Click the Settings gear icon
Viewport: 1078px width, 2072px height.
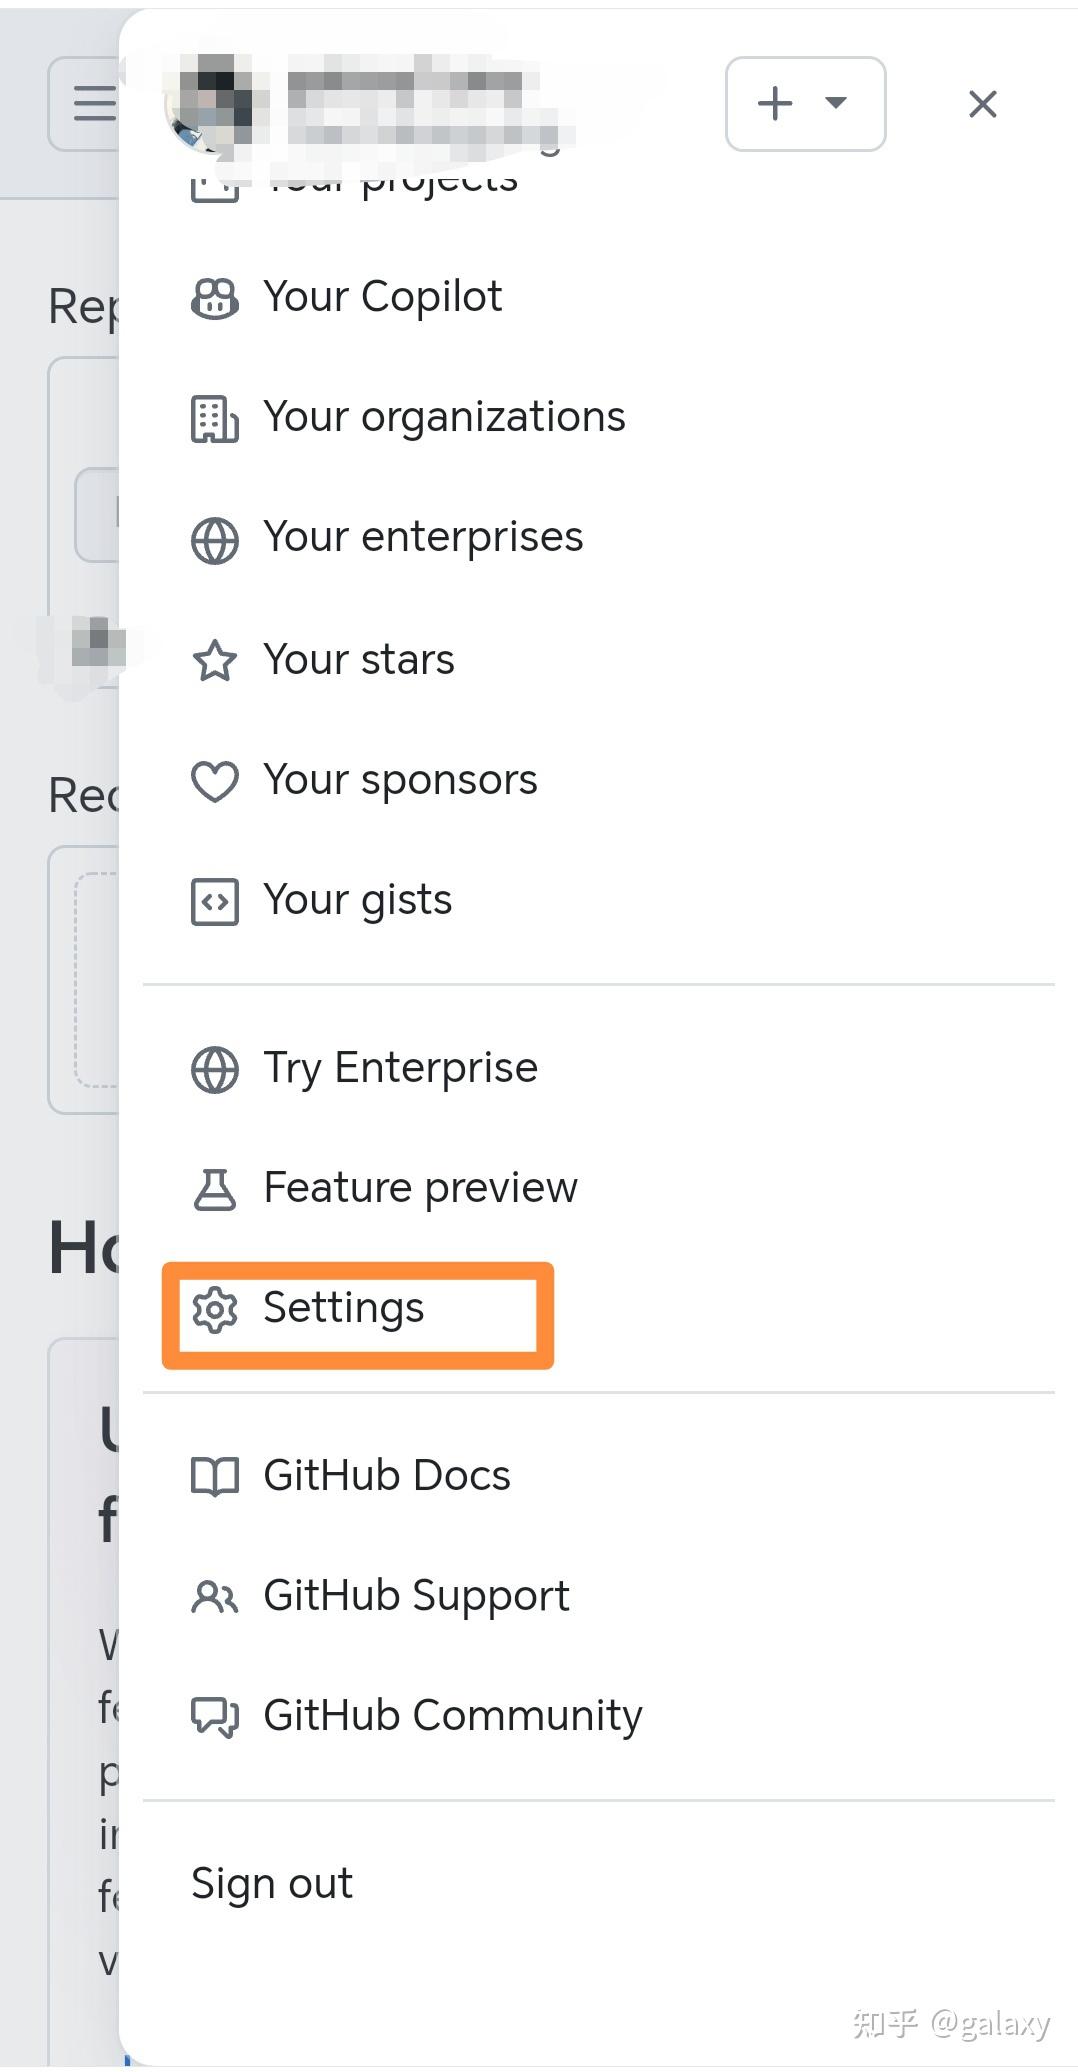click(214, 1310)
